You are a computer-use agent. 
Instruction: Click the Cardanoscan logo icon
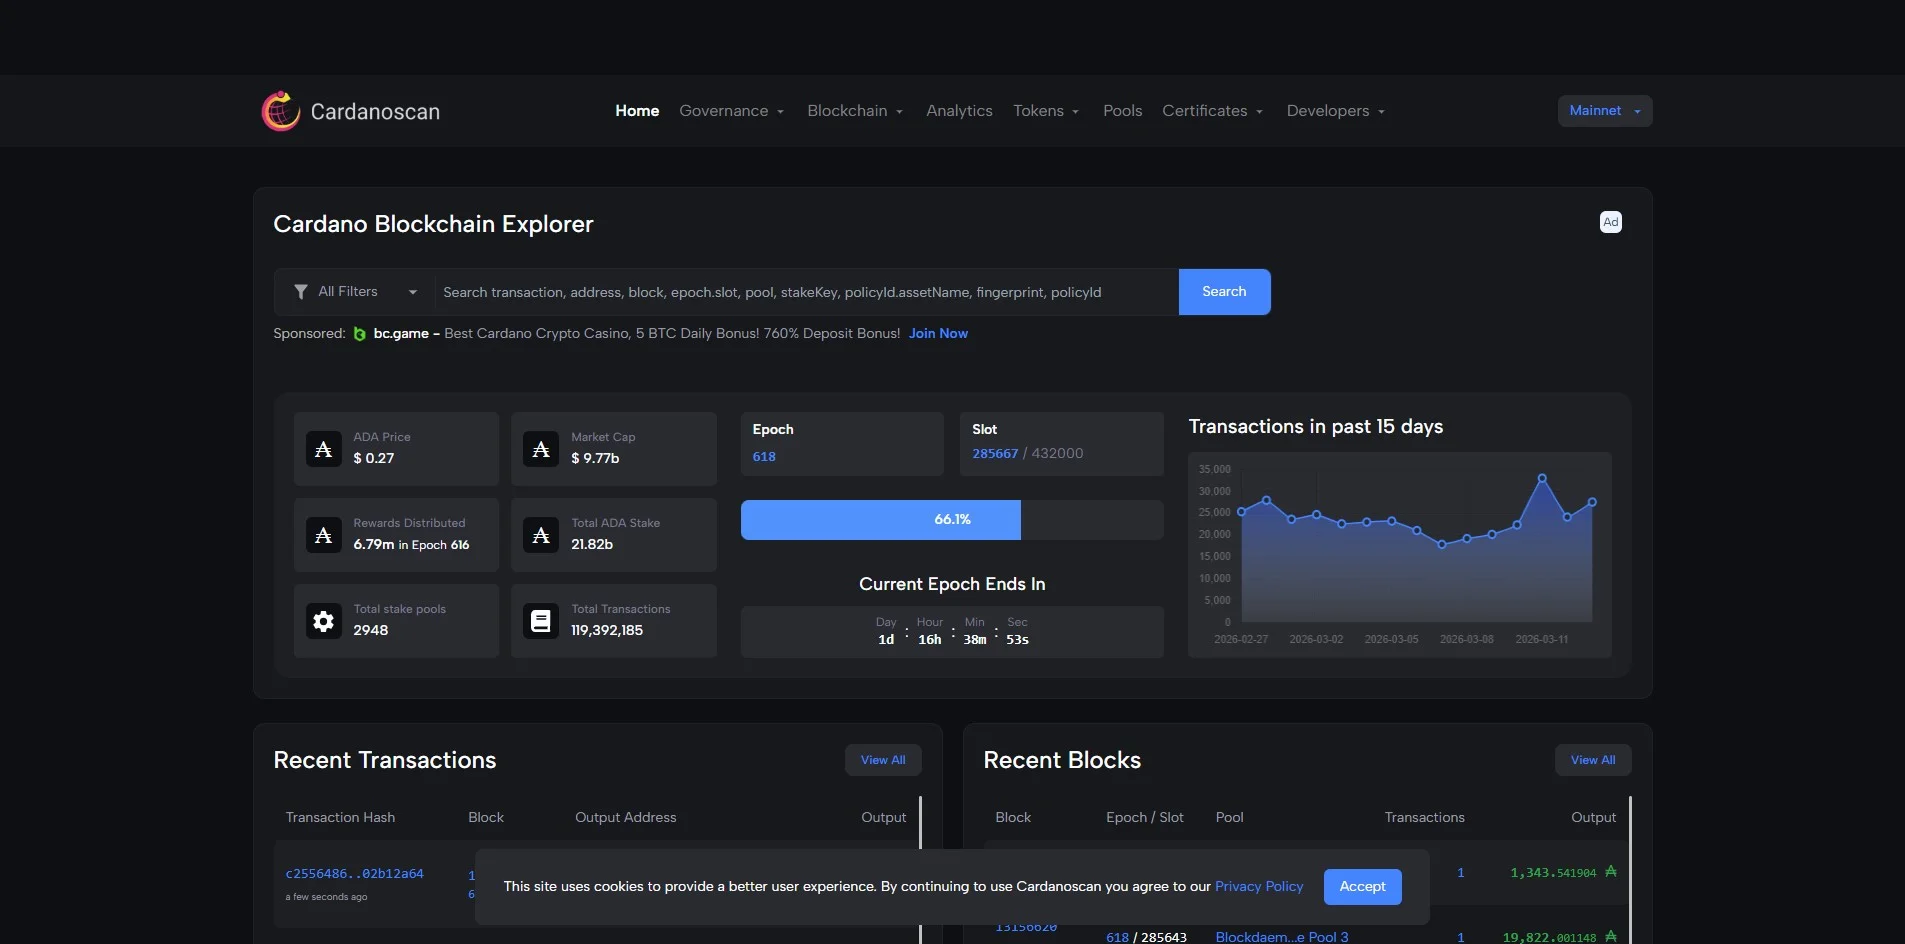(281, 111)
